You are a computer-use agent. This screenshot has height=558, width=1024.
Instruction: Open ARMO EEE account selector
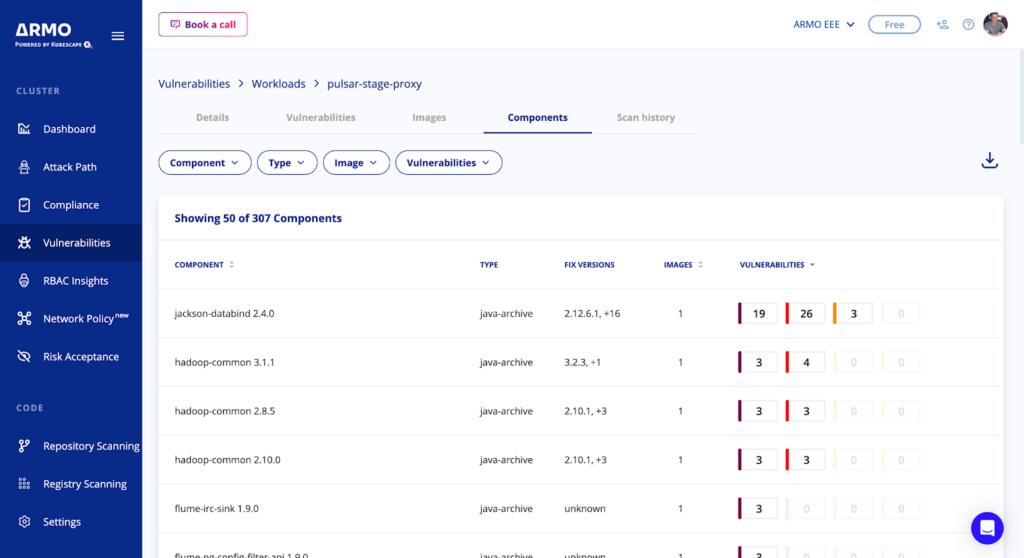pos(824,25)
